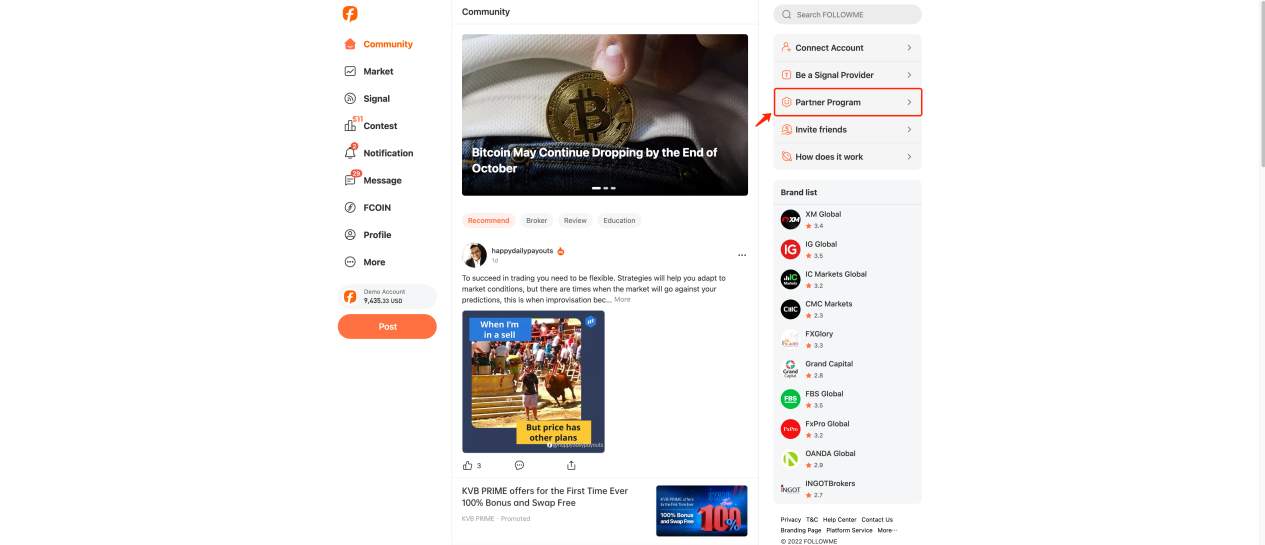1265x545 pixels.
Task: Open post options three-dot menu
Action: click(741, 255)
